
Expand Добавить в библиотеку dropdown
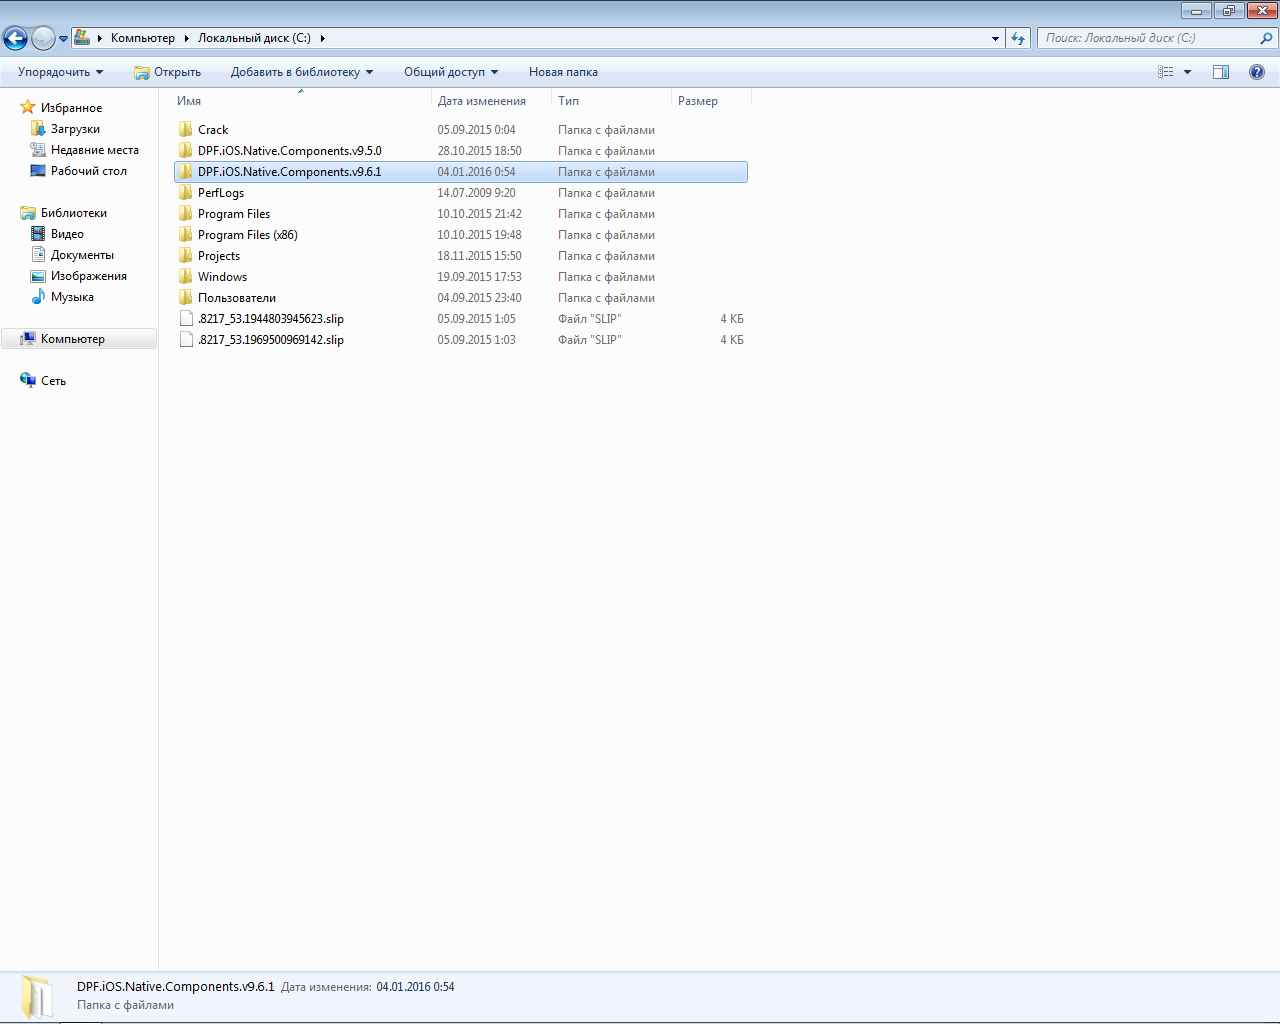tap(301, 72)
